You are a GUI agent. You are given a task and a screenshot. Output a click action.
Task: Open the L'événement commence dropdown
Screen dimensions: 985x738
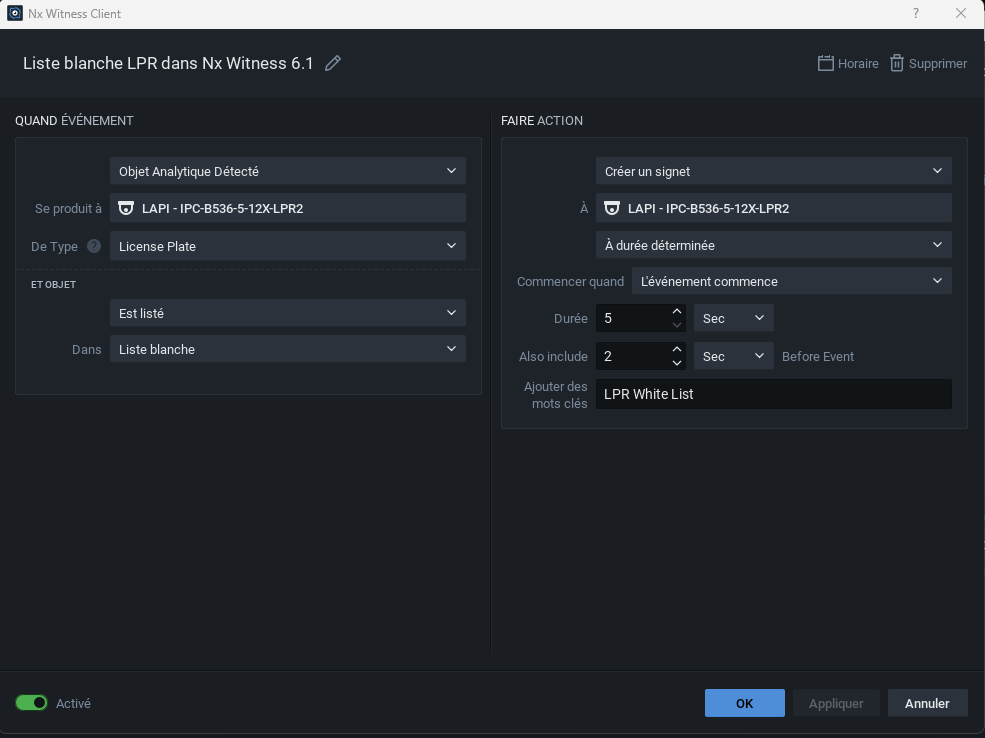click(x=791, y=281)
